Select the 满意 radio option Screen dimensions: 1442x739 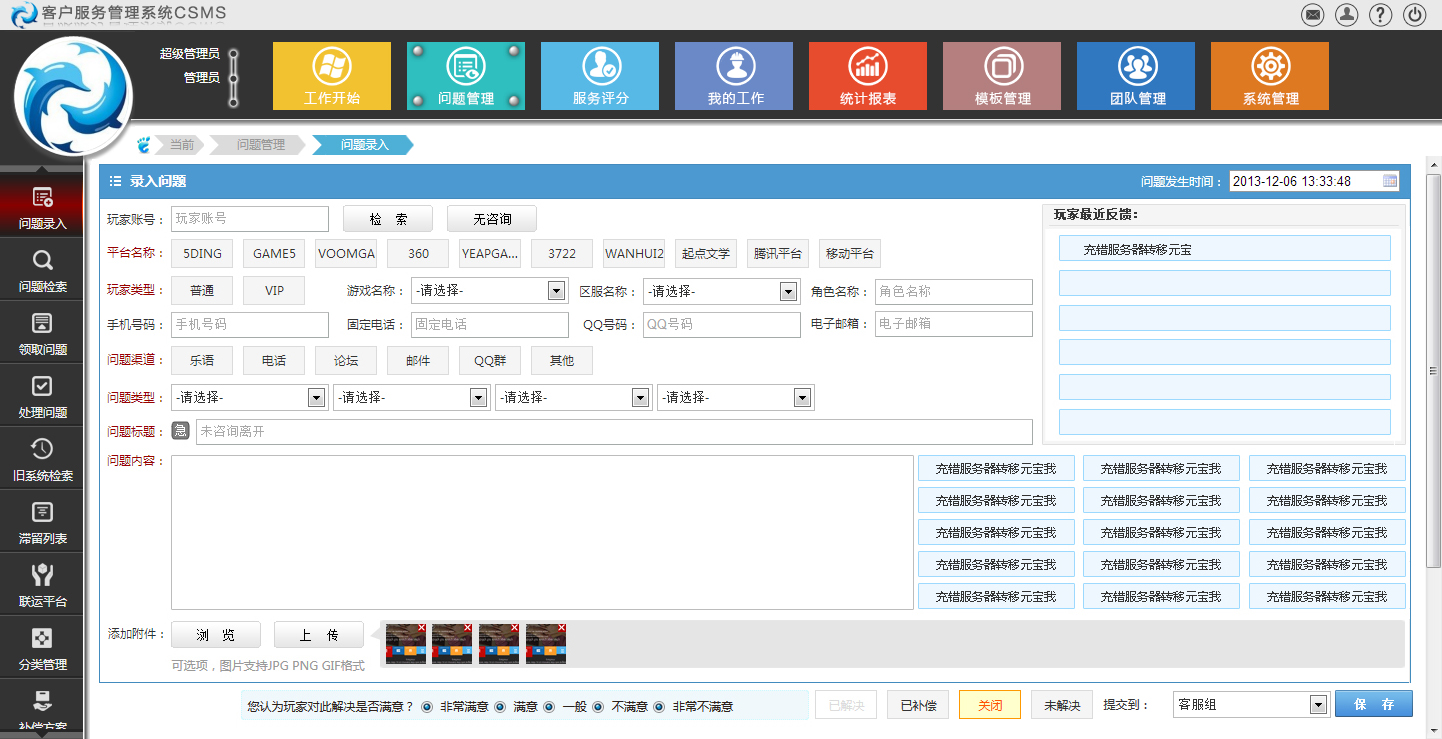tap(500, 706)
